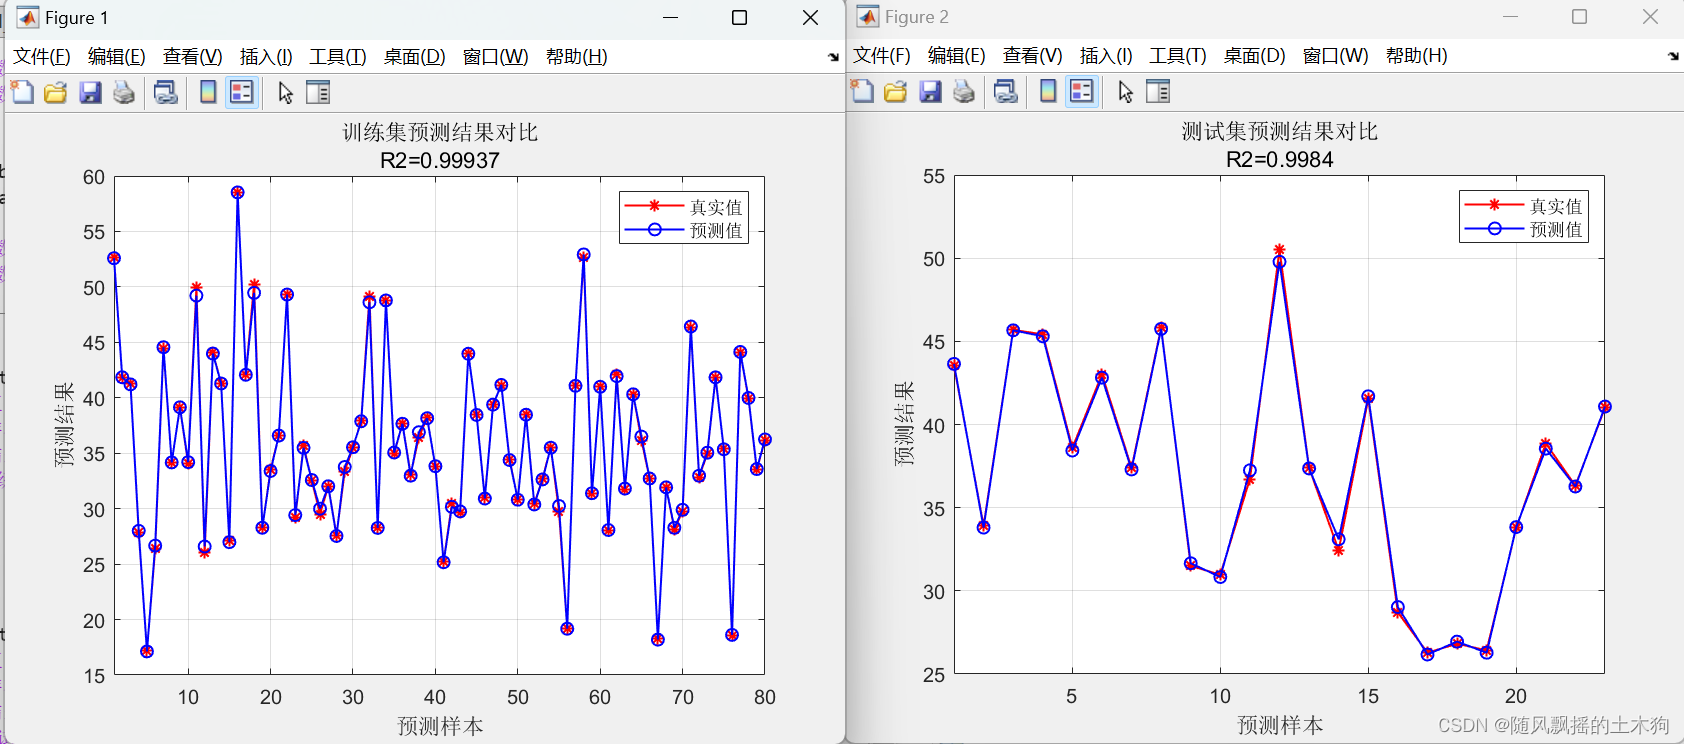Print Figure 1 via the printer icon
This screenshot has height=744, width=1684.
click(x=124, y=93)
